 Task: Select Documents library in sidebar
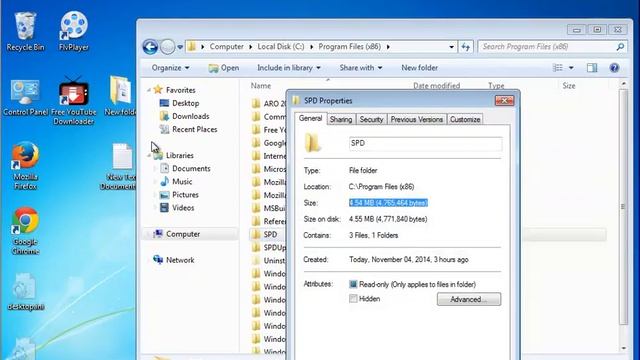click(185, 169)
